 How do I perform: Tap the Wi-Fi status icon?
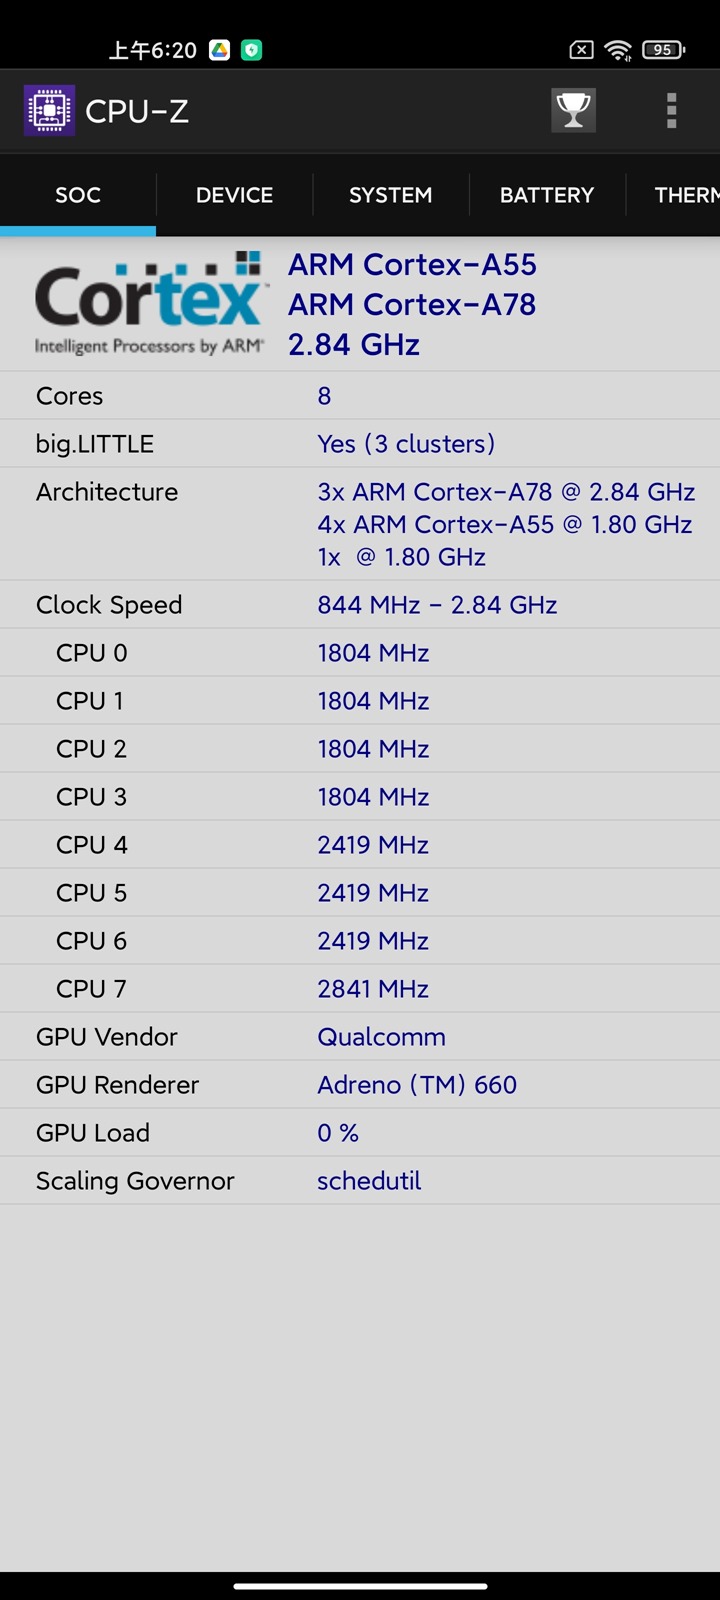click(x=619, y=50)
